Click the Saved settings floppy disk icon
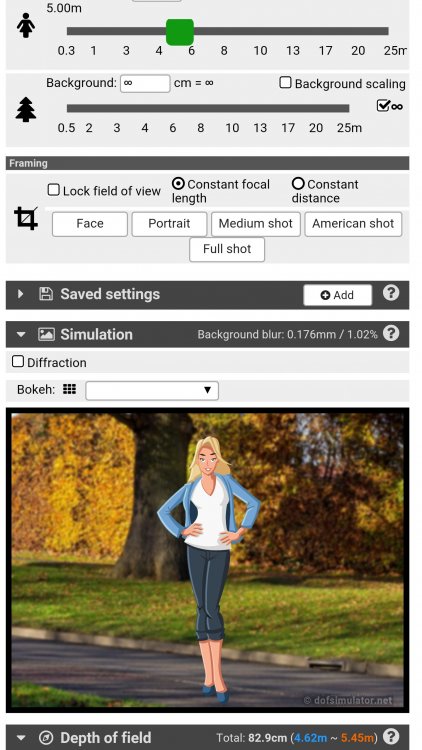The image size is (422, 750). pos(46,294)
